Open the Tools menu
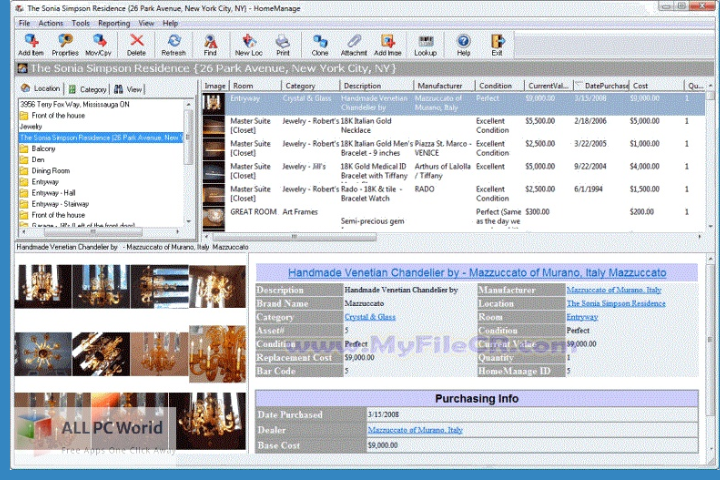The width and height of the screenshot is (720, 480). 80,23
